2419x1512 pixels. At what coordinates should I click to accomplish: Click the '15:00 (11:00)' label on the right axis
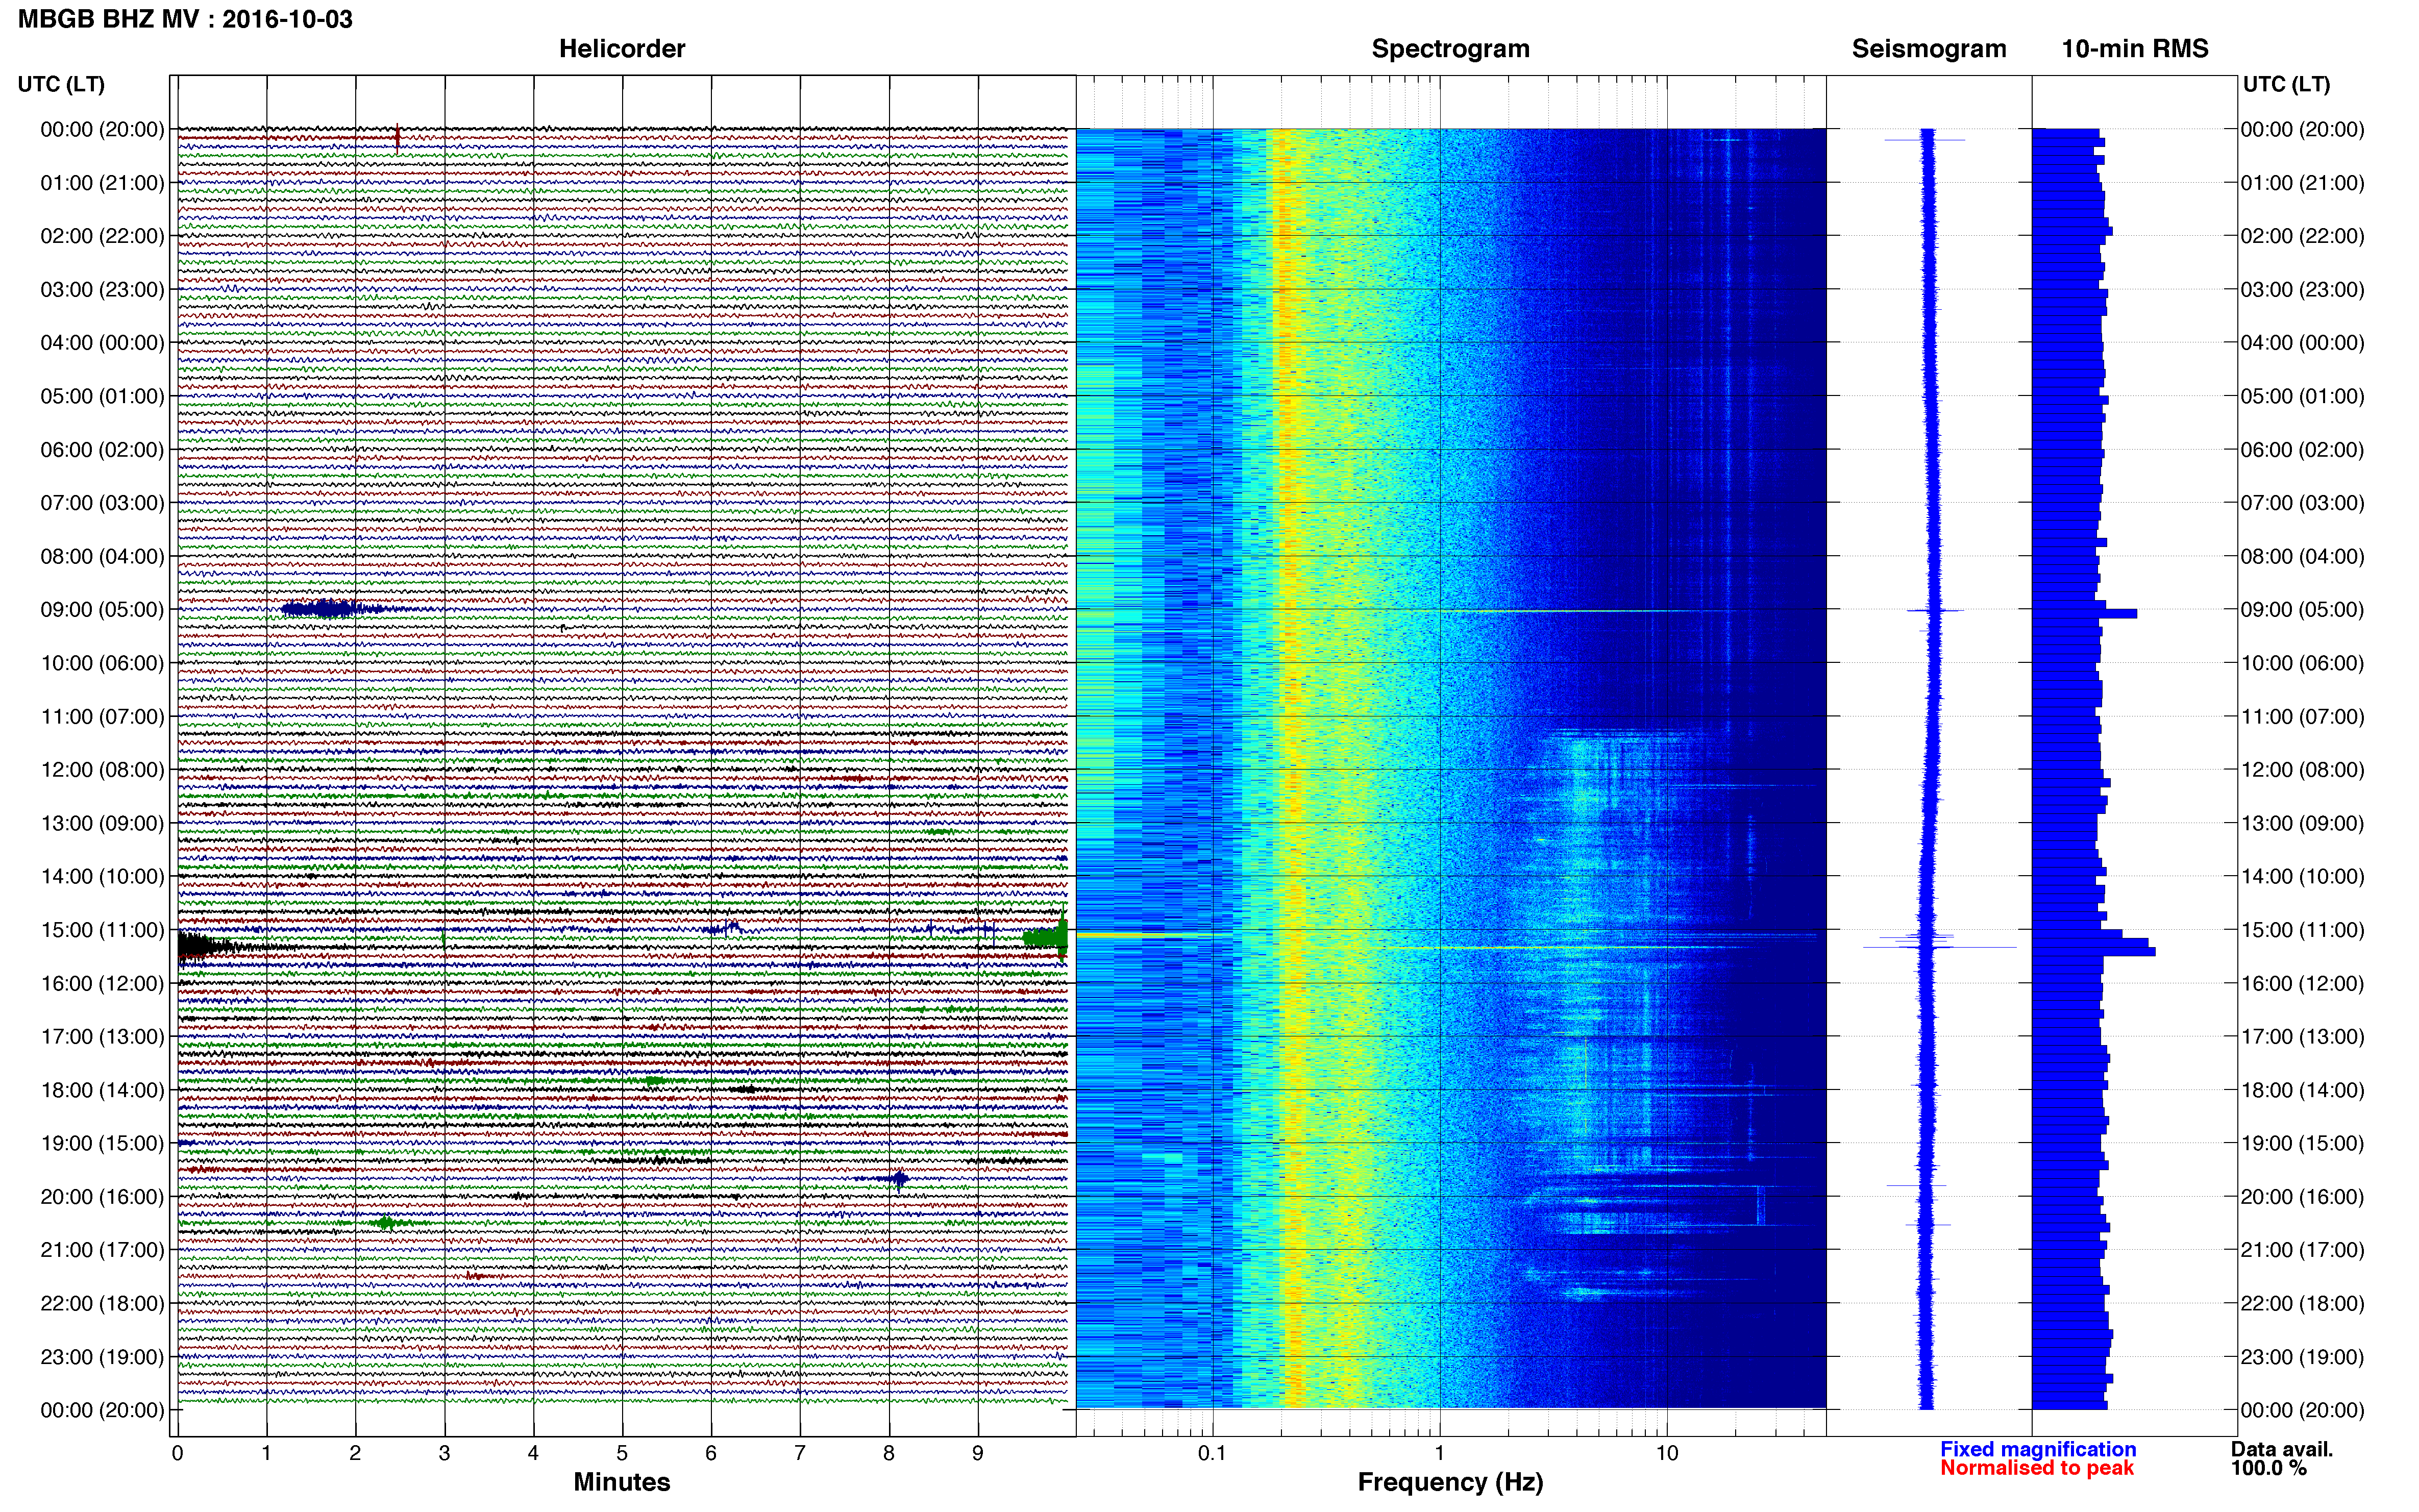coord(2302,930)
